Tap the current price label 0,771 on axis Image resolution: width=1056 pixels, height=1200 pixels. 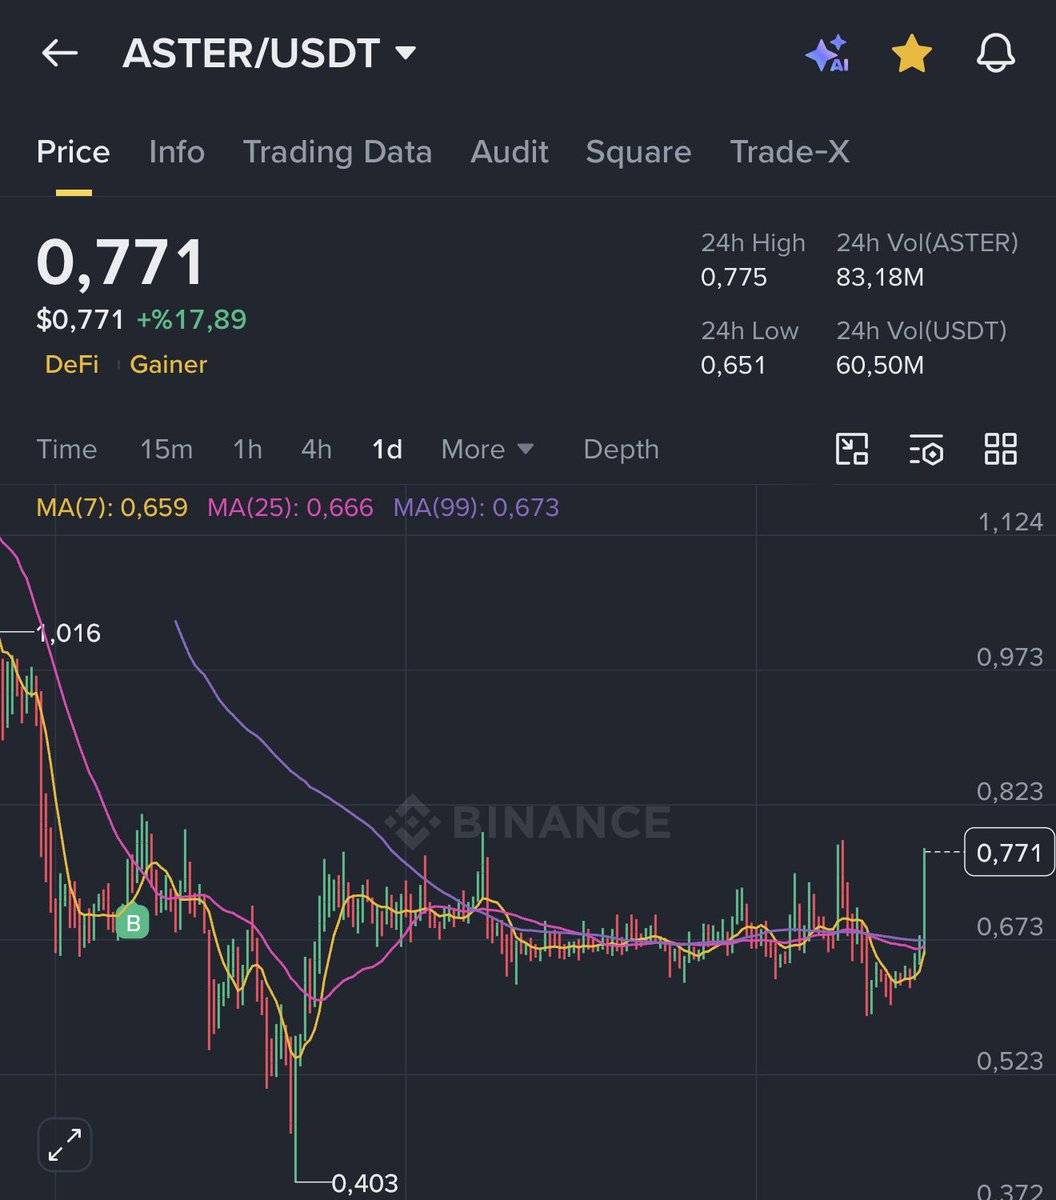point(1009,852)
